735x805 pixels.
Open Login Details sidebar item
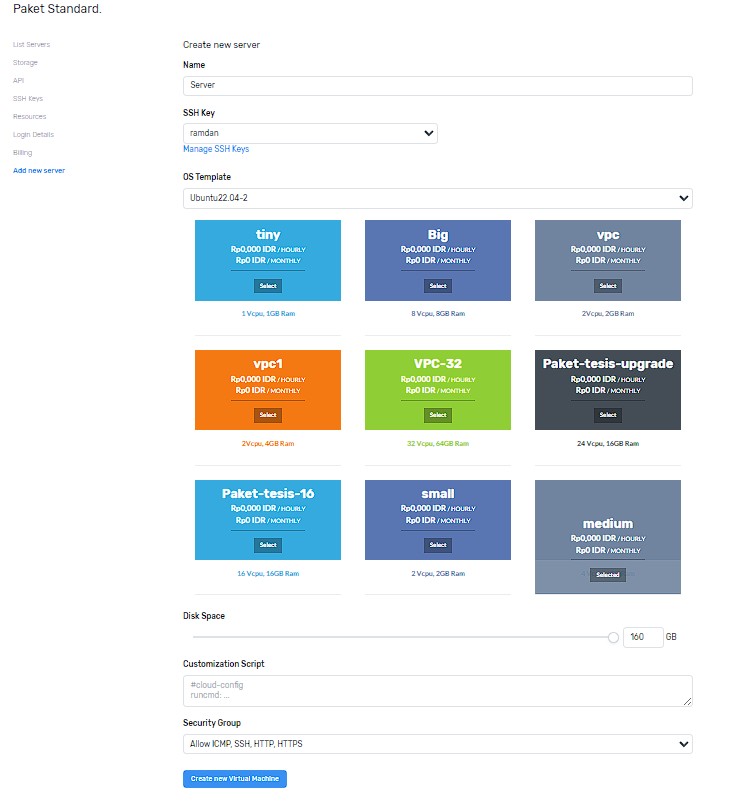coord(33,135)
